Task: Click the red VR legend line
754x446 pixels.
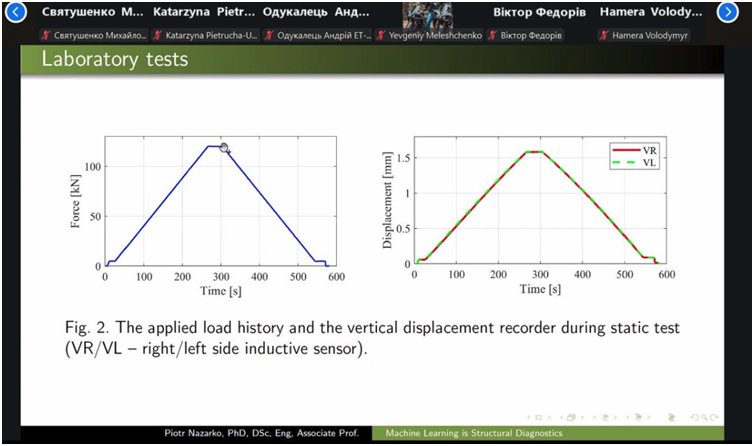Action: pyautogui.click(x=626, y=148)
